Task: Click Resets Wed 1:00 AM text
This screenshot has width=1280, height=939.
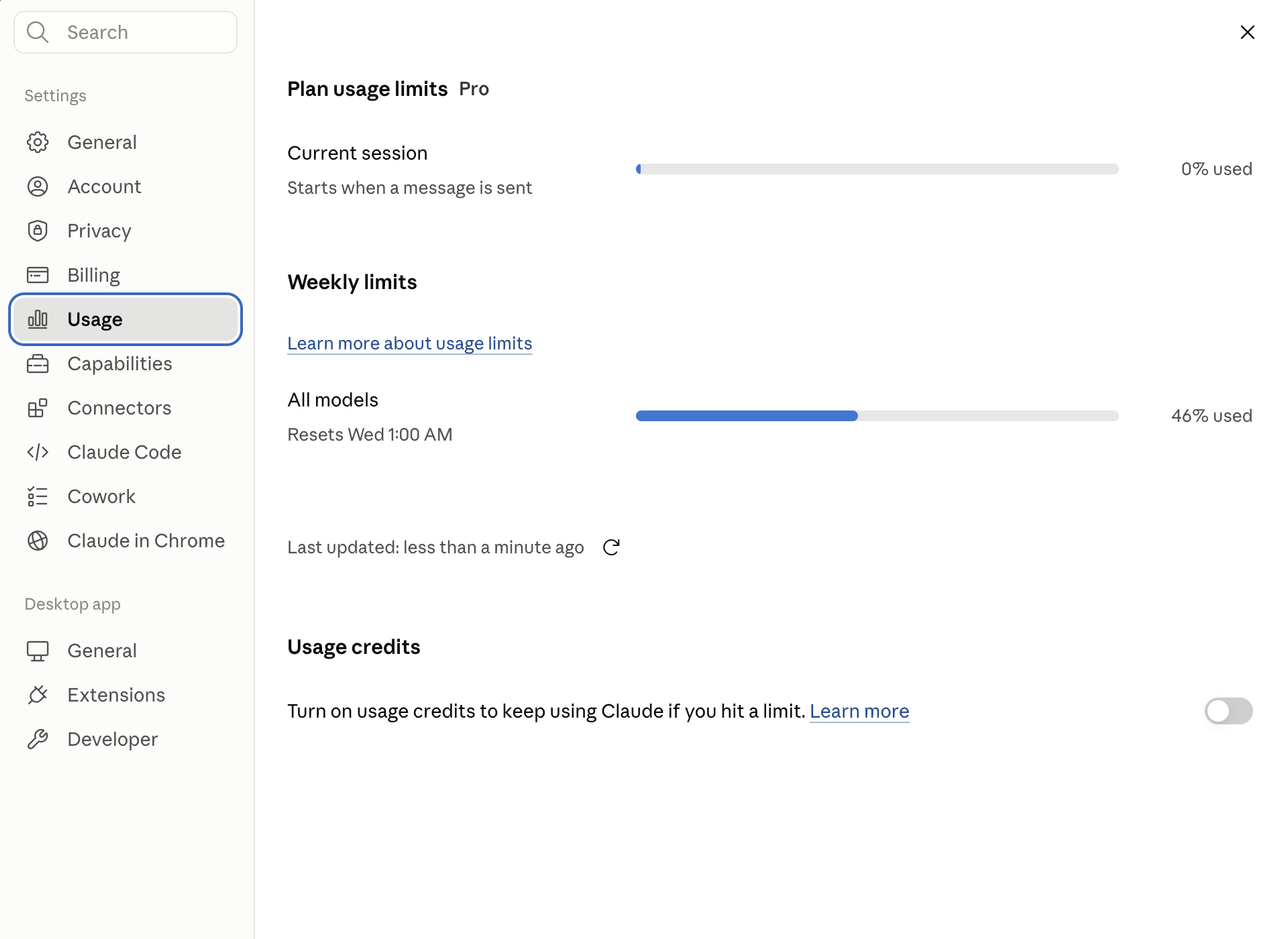Action: click(370, 434)
